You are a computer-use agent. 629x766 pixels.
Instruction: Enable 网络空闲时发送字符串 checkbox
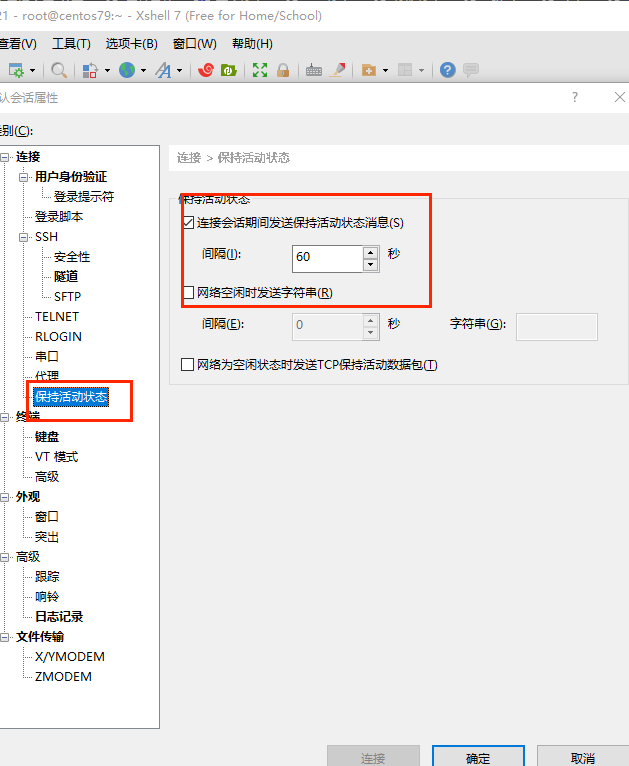188,293
